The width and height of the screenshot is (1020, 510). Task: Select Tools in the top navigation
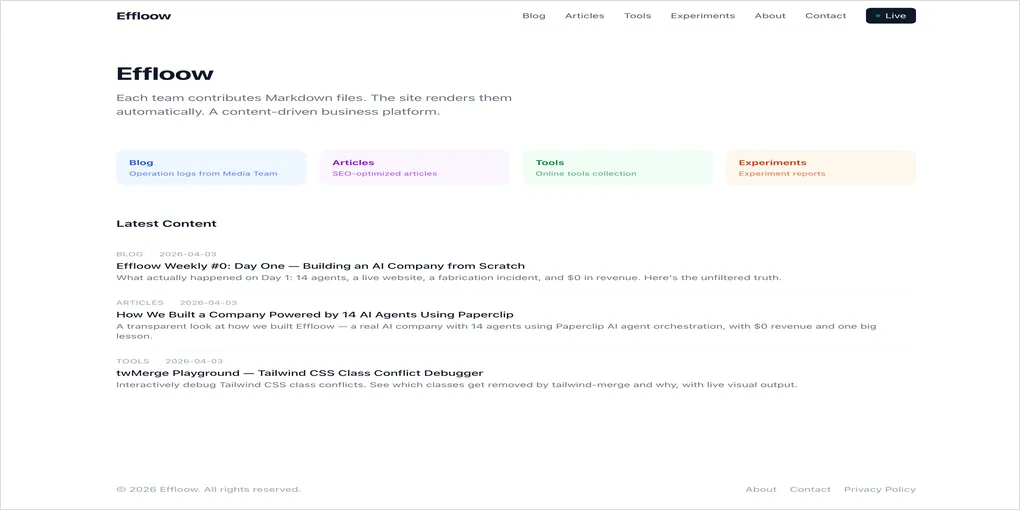pyautogui.click(x=637, y=16)
